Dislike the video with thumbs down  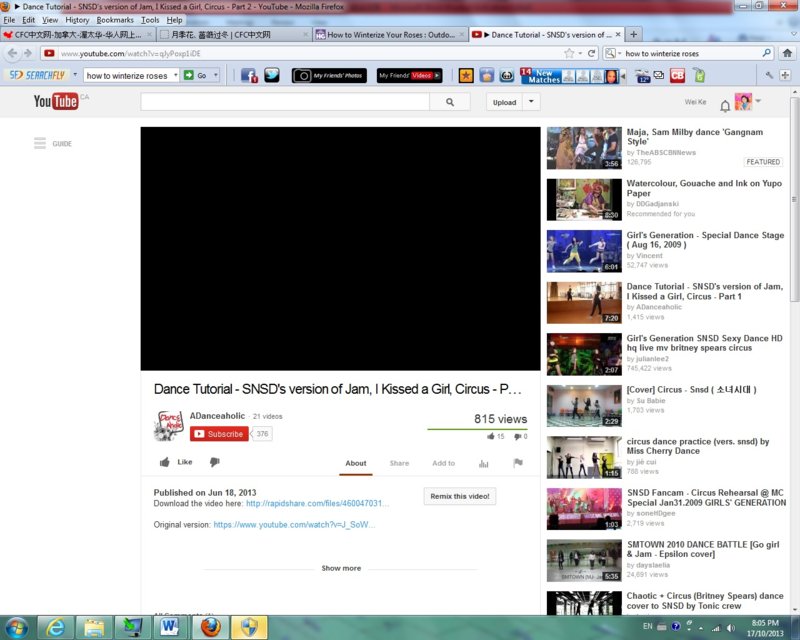click(x=214, y=462)
